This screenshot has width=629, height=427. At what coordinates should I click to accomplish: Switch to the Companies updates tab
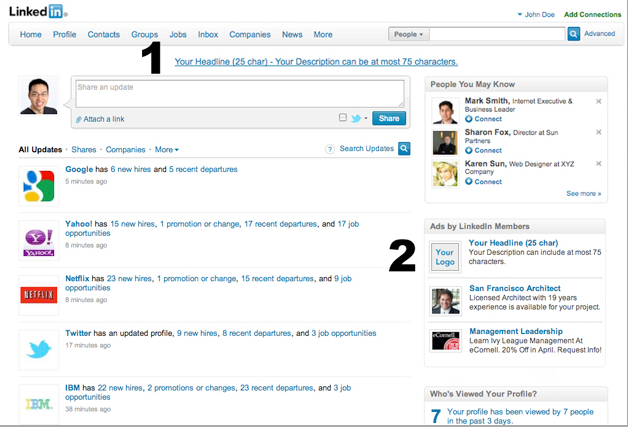[125, 150]
